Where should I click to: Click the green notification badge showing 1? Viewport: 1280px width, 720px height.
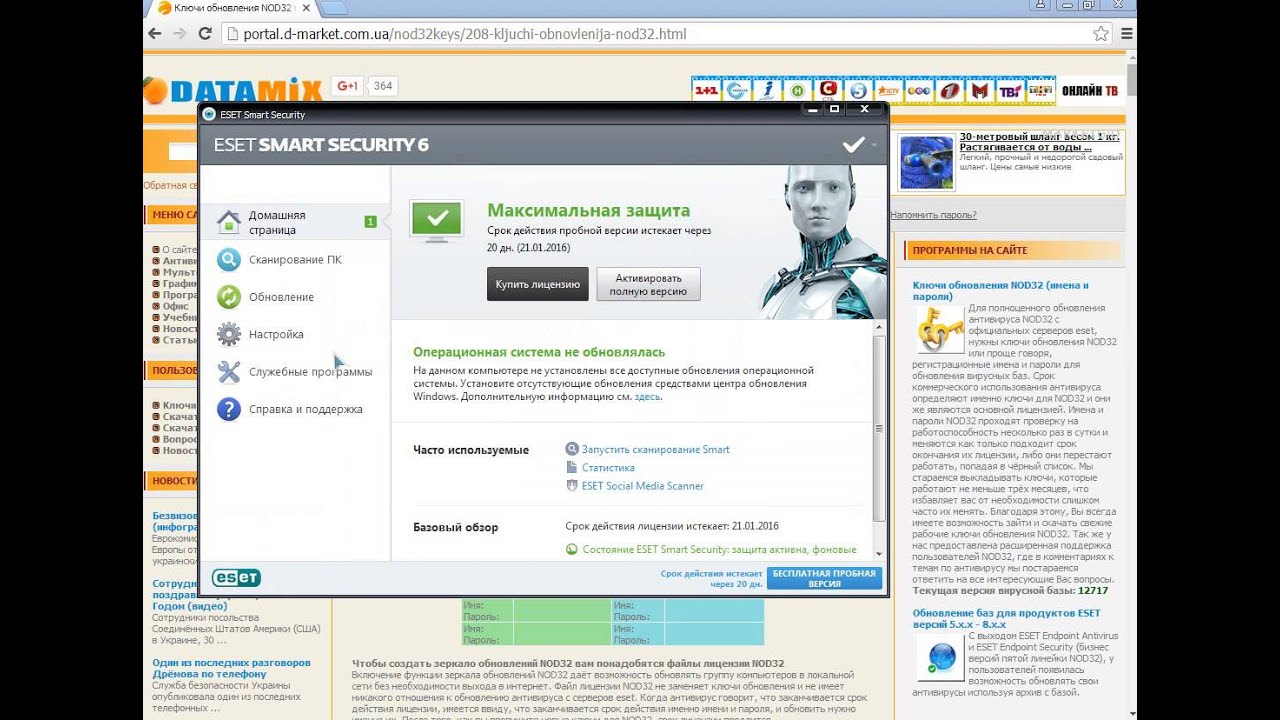(371, 222)
